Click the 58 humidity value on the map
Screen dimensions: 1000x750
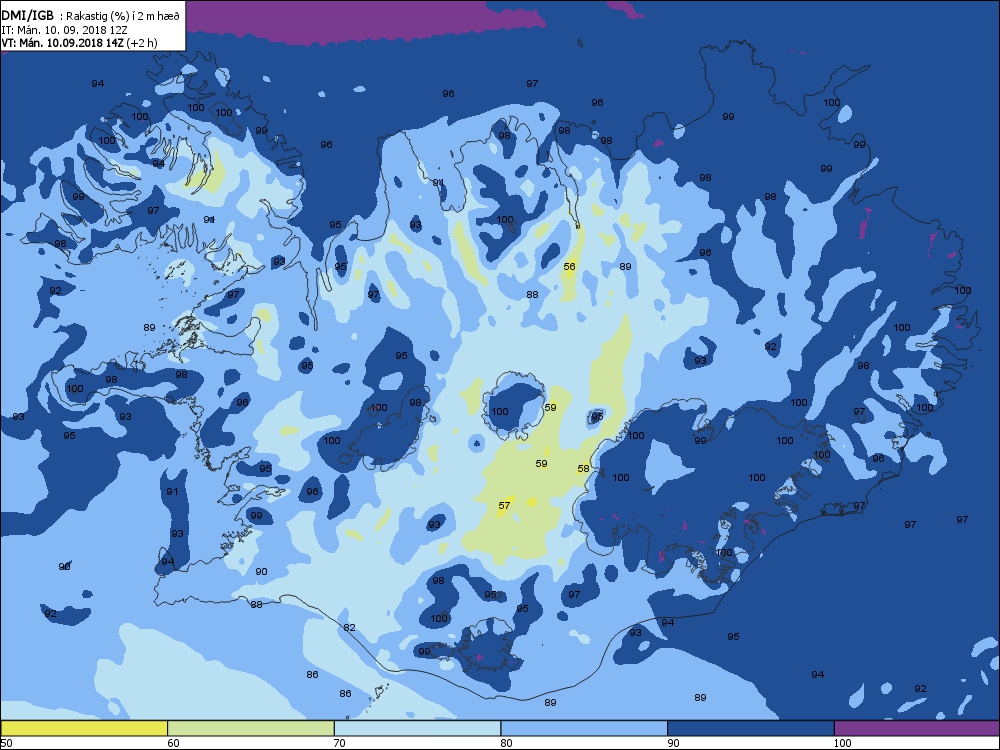click(584, 469)
